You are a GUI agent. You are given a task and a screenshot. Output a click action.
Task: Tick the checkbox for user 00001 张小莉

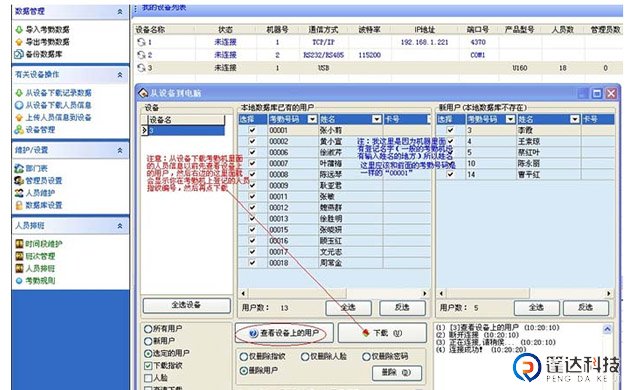click(252, 130)
